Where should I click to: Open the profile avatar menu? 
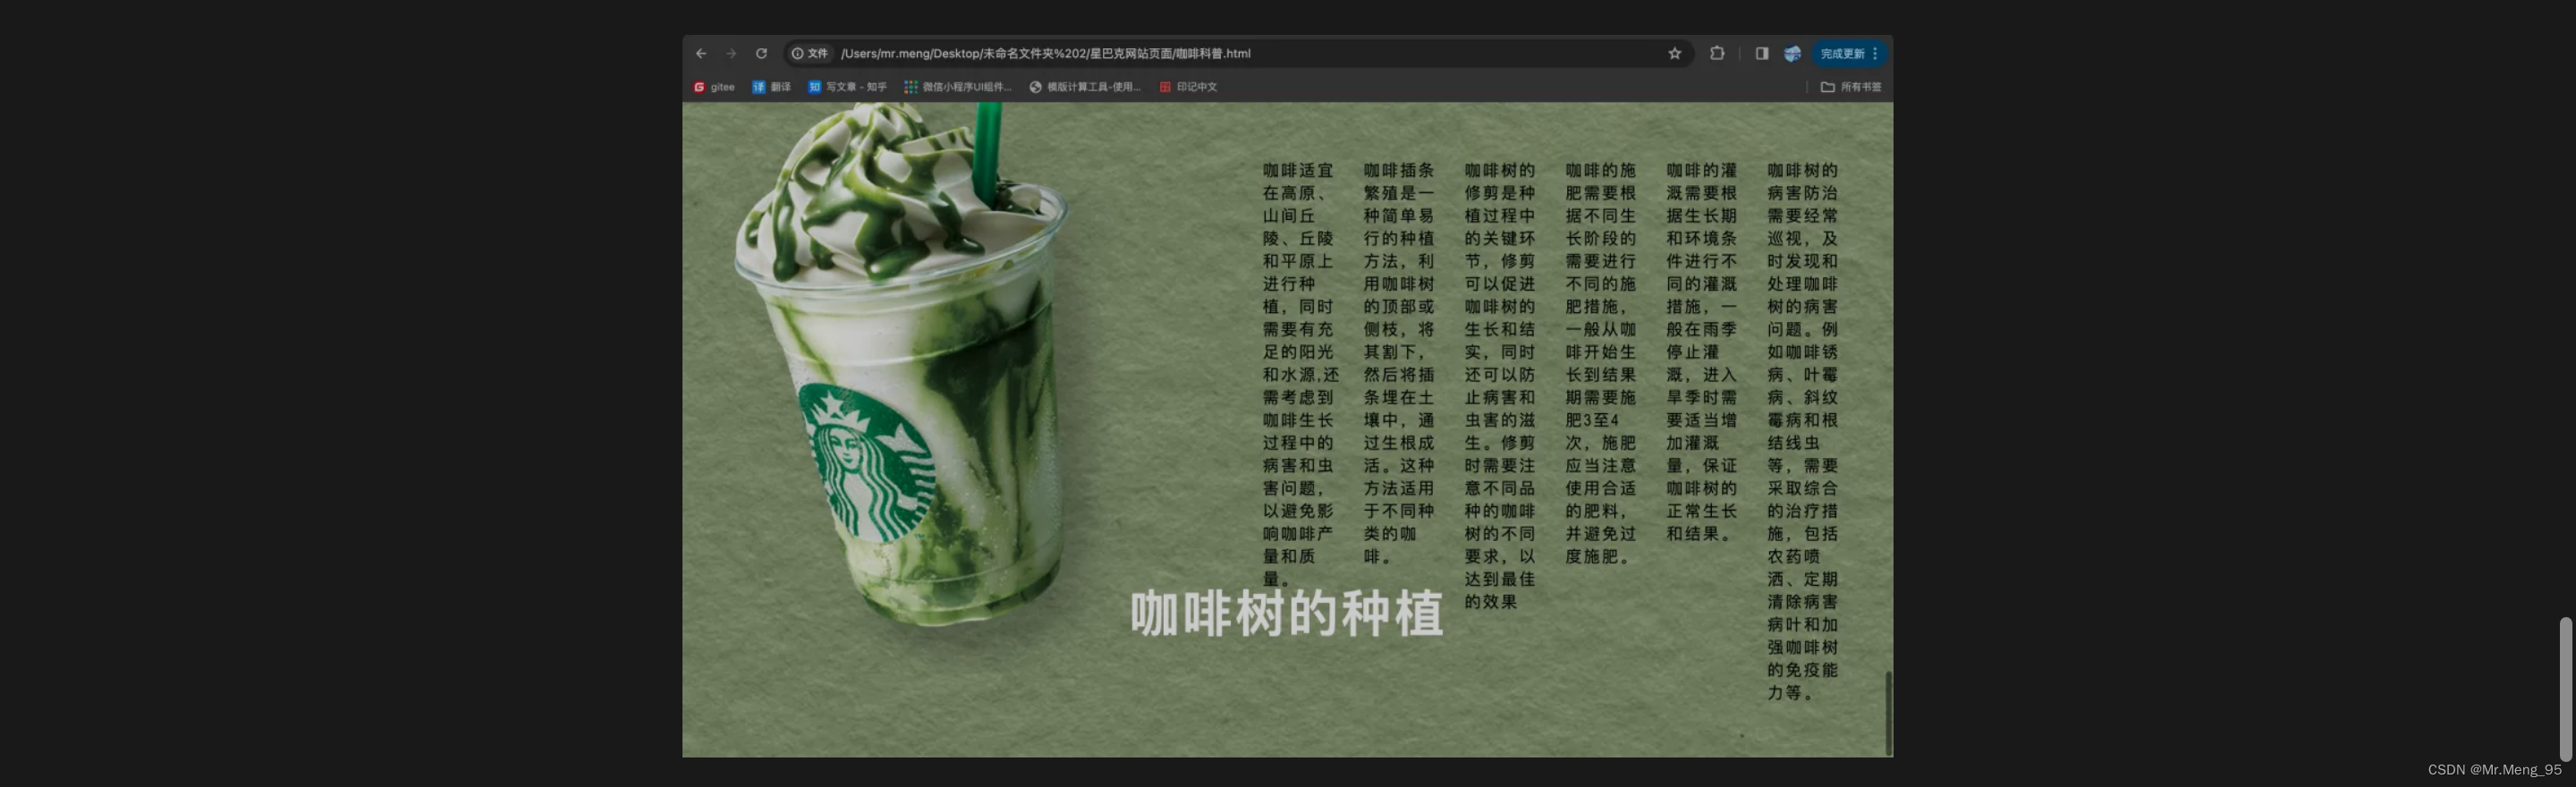coord(1792,54)
